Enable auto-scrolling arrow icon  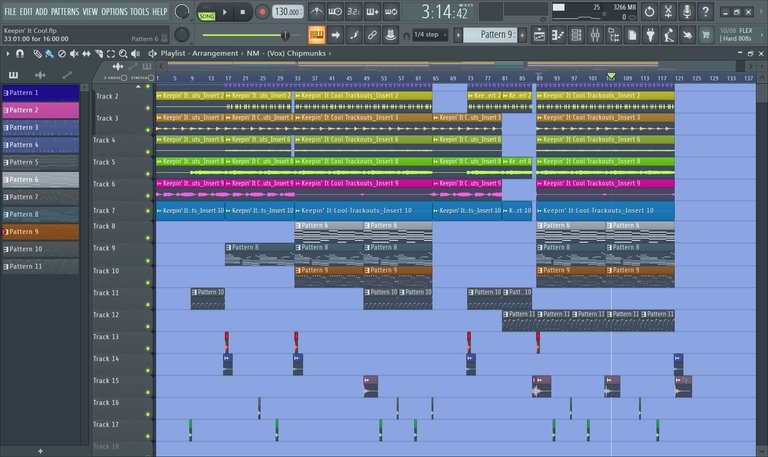coord(336,35)
